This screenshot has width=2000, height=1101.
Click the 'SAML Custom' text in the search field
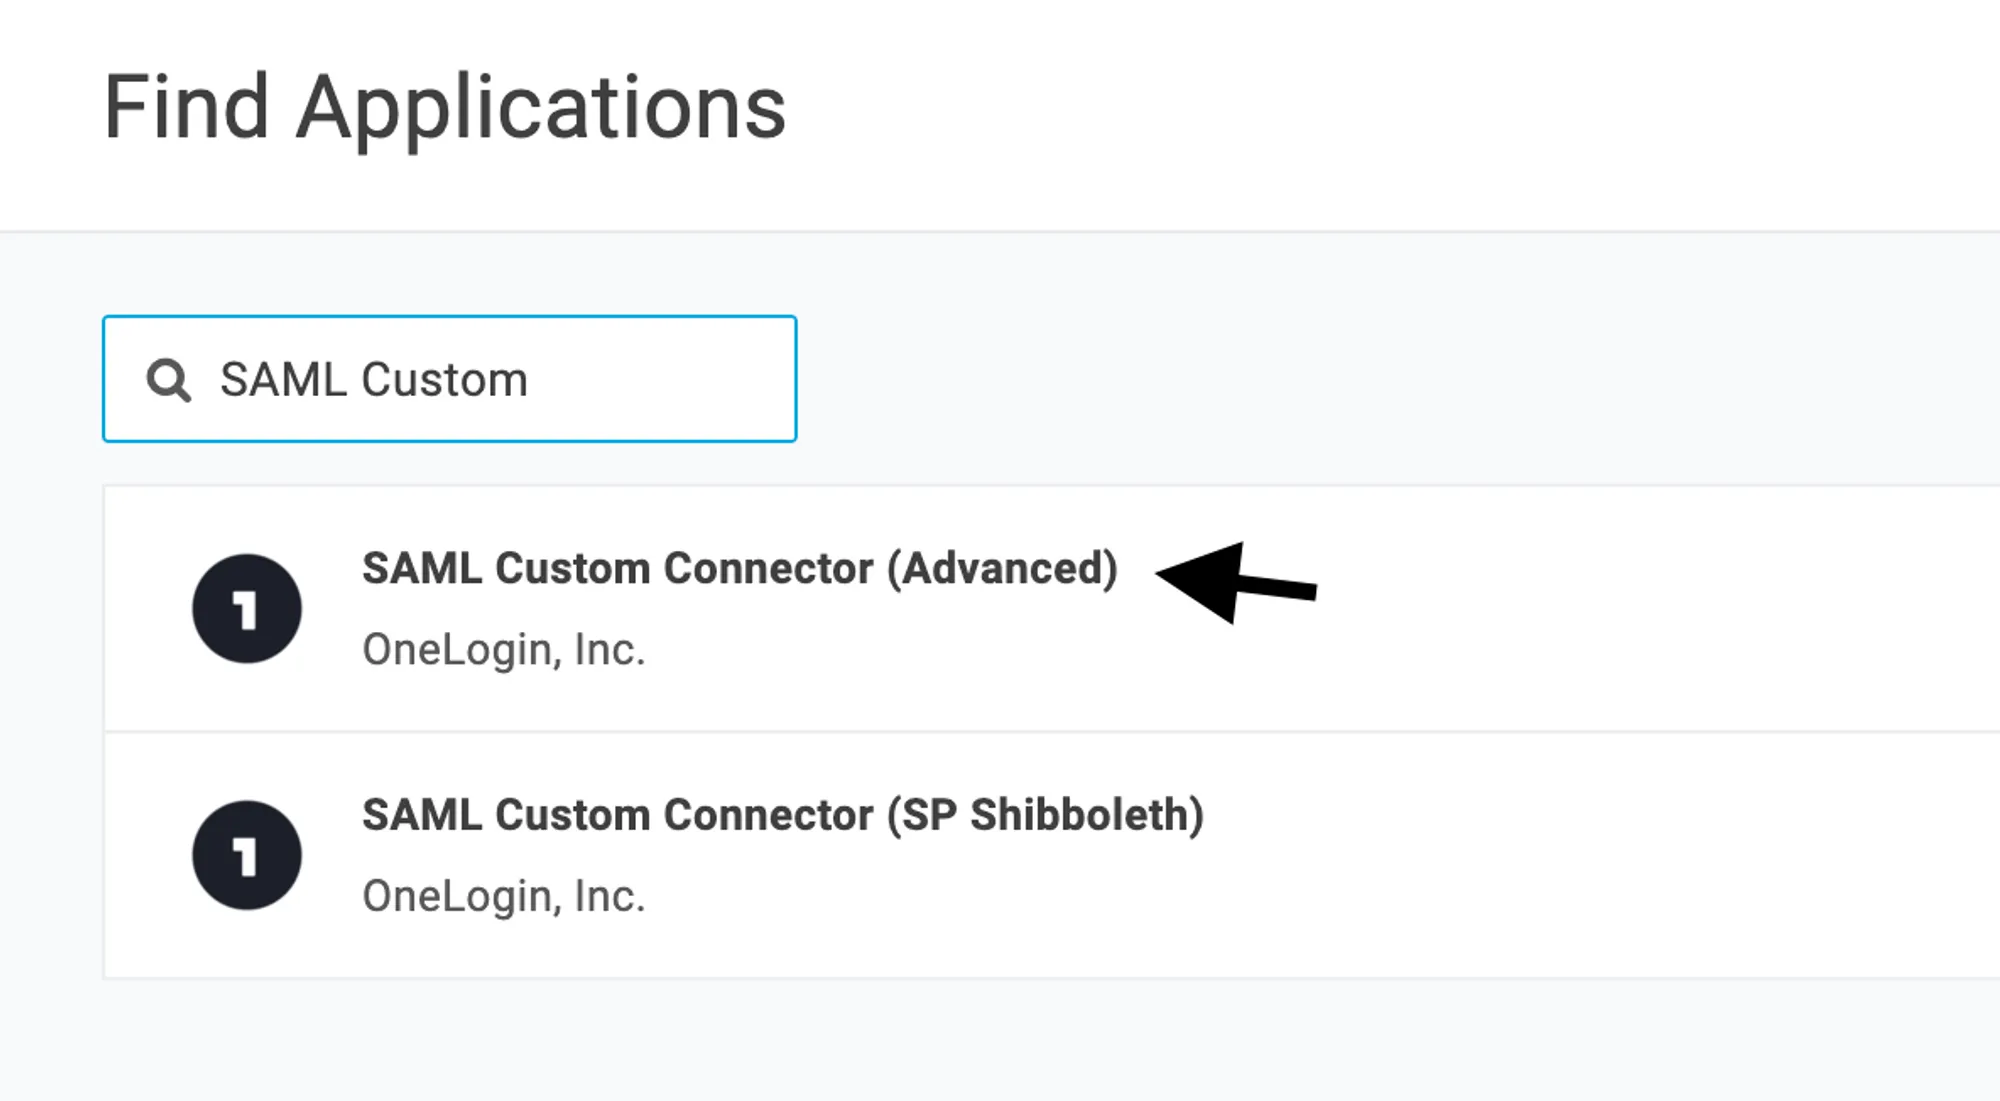pyautogui.click(x=373, y=380)
